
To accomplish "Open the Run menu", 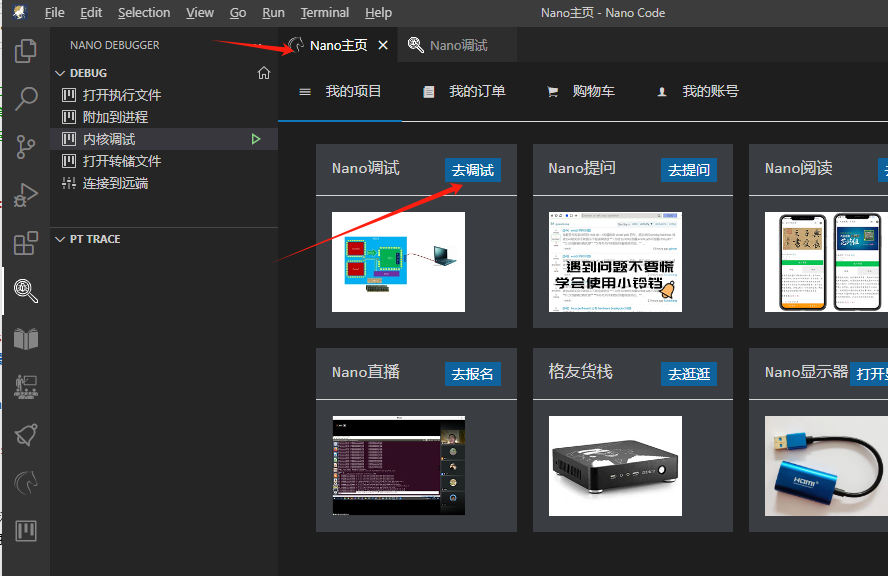I will click(274, 12).
